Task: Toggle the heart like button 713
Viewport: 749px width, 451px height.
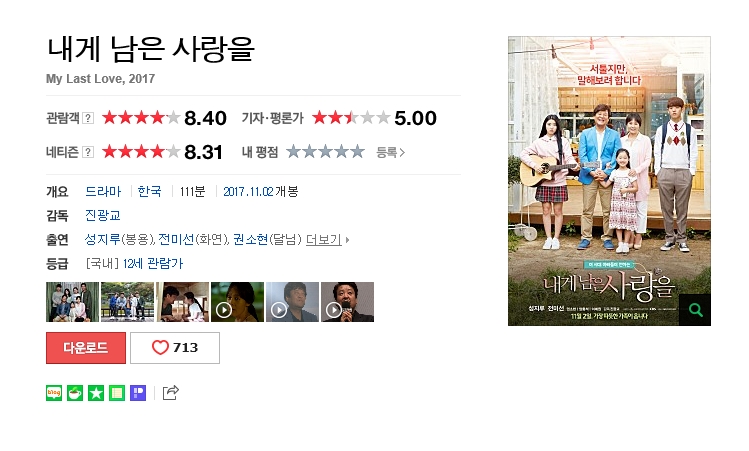Action: point(175,348)
